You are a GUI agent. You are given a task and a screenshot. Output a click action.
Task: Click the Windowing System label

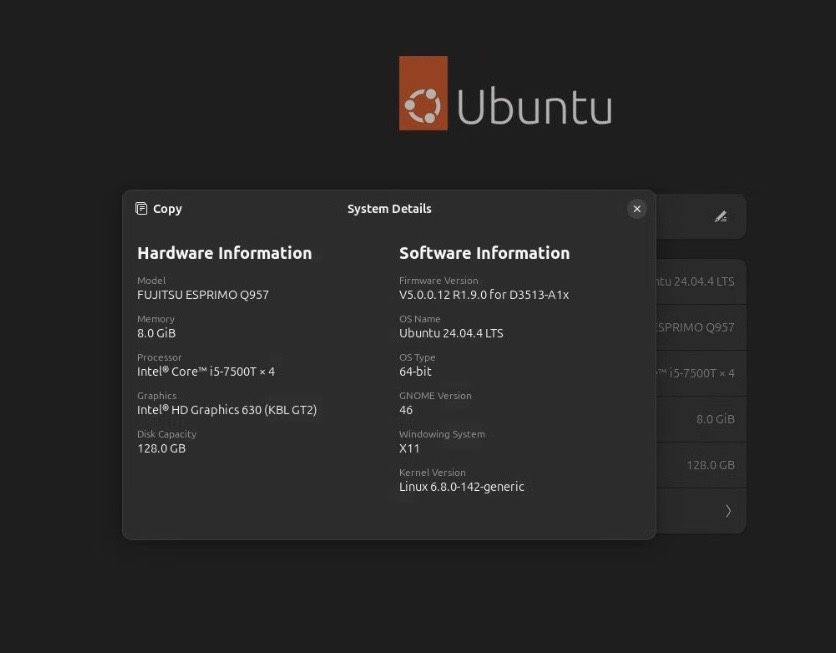coord(443,434)
